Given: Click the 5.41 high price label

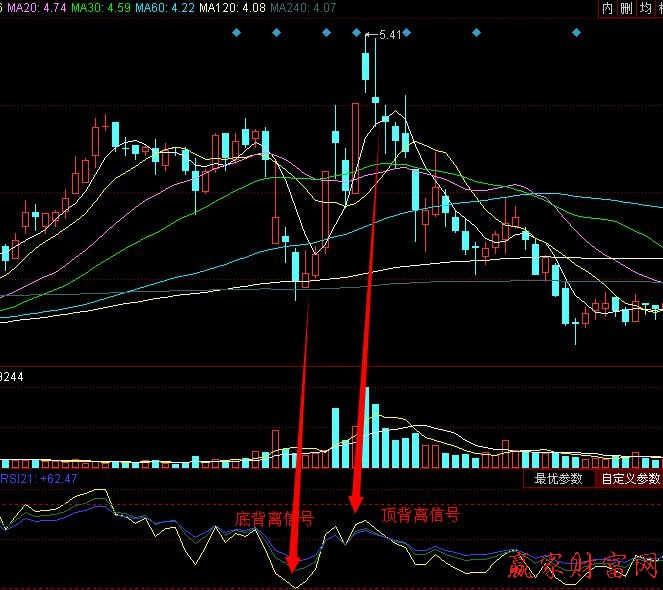Looking at the screenshot, I should click(x=390, y=35).
